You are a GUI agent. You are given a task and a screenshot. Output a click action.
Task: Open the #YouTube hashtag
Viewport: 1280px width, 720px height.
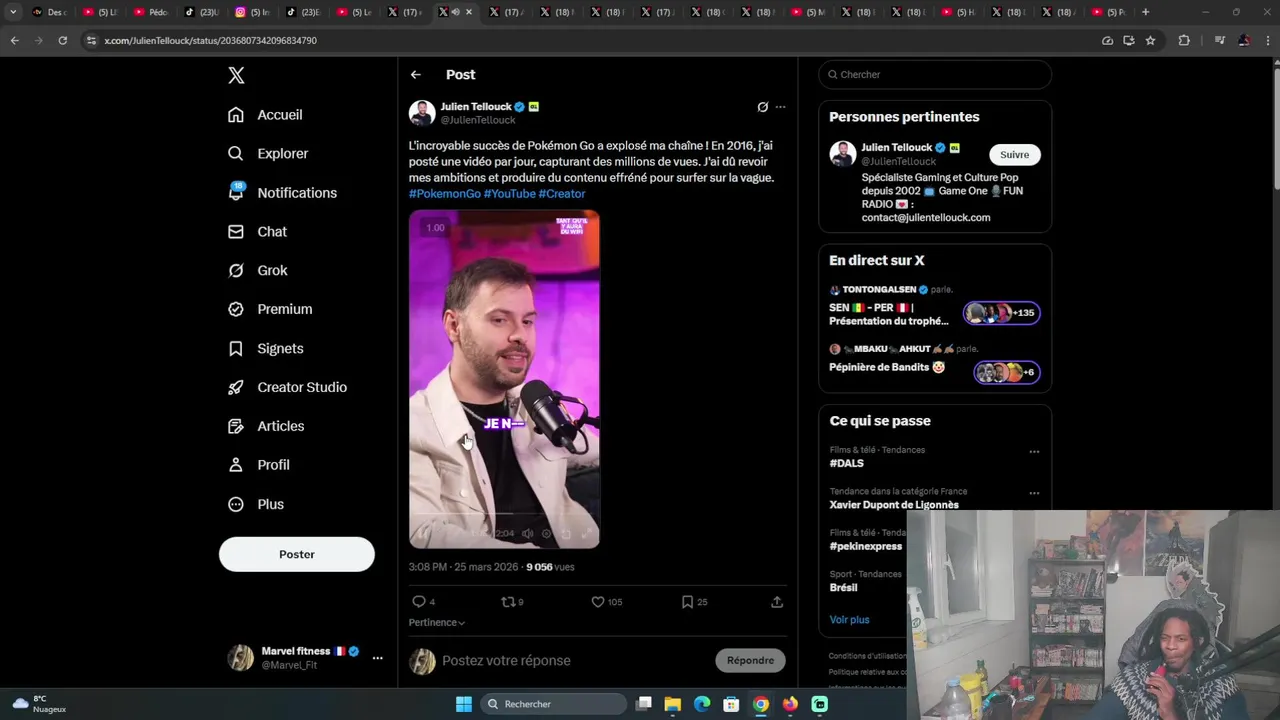tap(510, 194)
